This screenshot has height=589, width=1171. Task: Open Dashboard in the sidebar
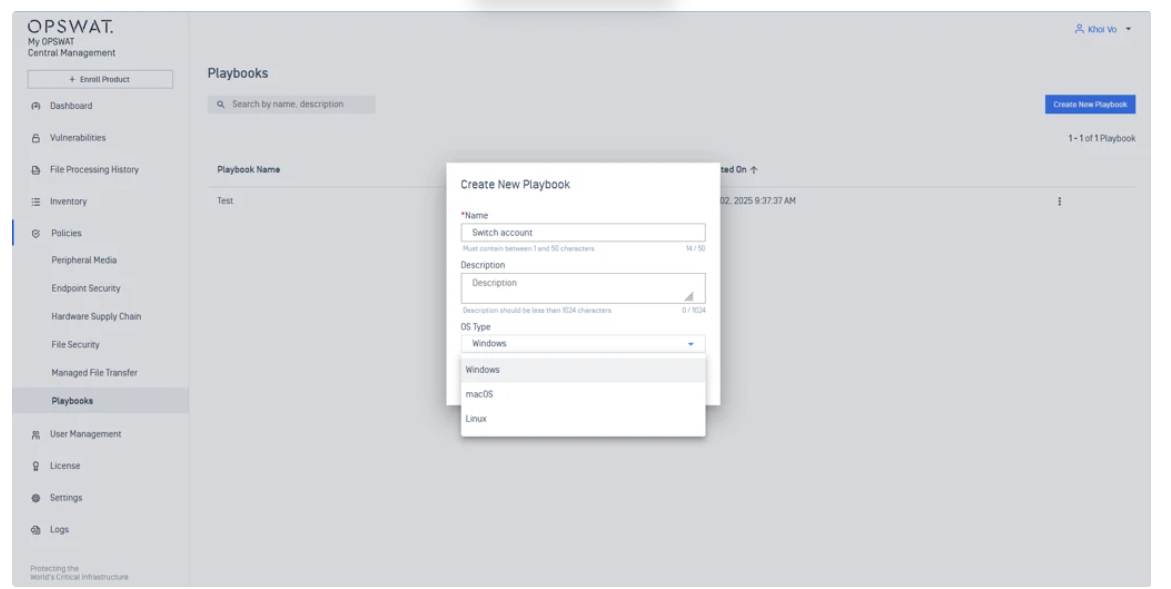[72, 106]
